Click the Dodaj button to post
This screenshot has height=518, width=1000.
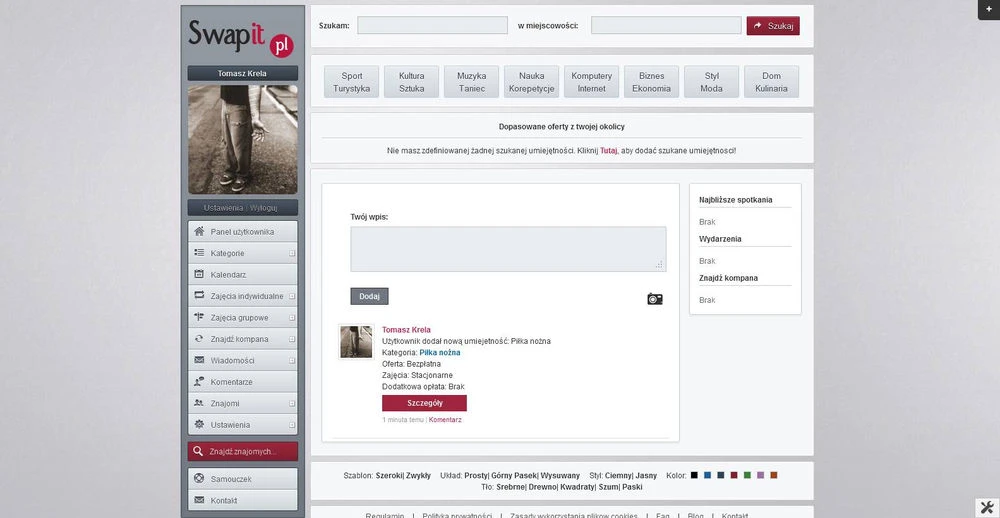(369, 296)
